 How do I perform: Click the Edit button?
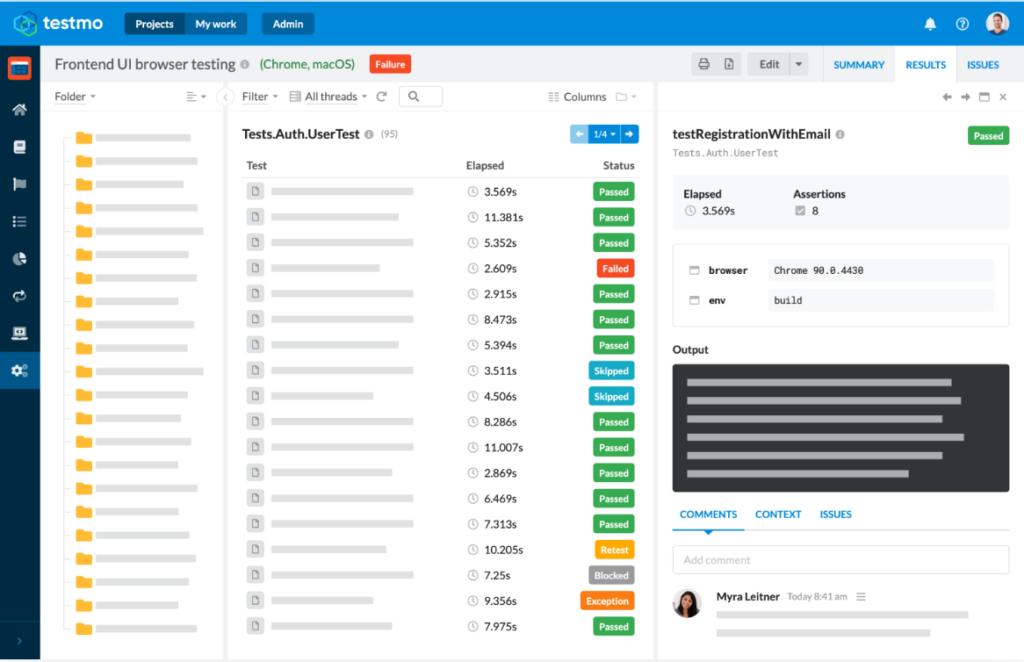[768, 62]
